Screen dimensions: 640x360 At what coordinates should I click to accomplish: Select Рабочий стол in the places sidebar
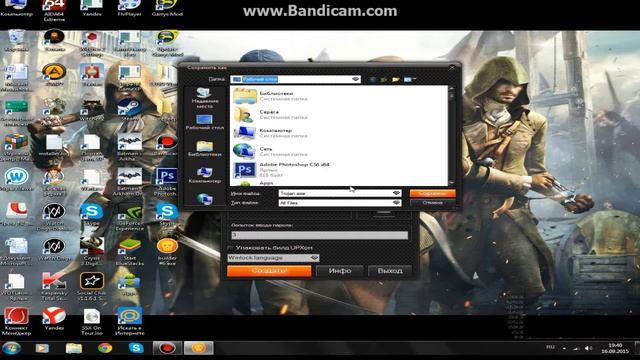coord(204,122)
